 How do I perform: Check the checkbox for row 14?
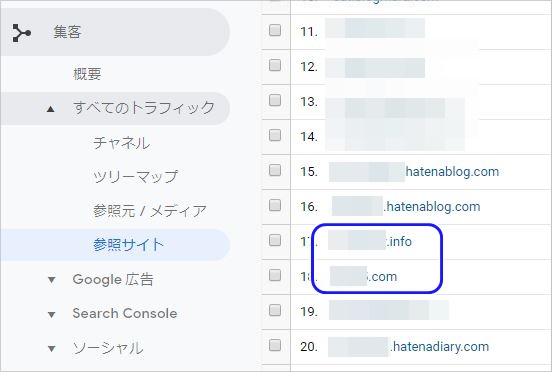pos(275,135)
